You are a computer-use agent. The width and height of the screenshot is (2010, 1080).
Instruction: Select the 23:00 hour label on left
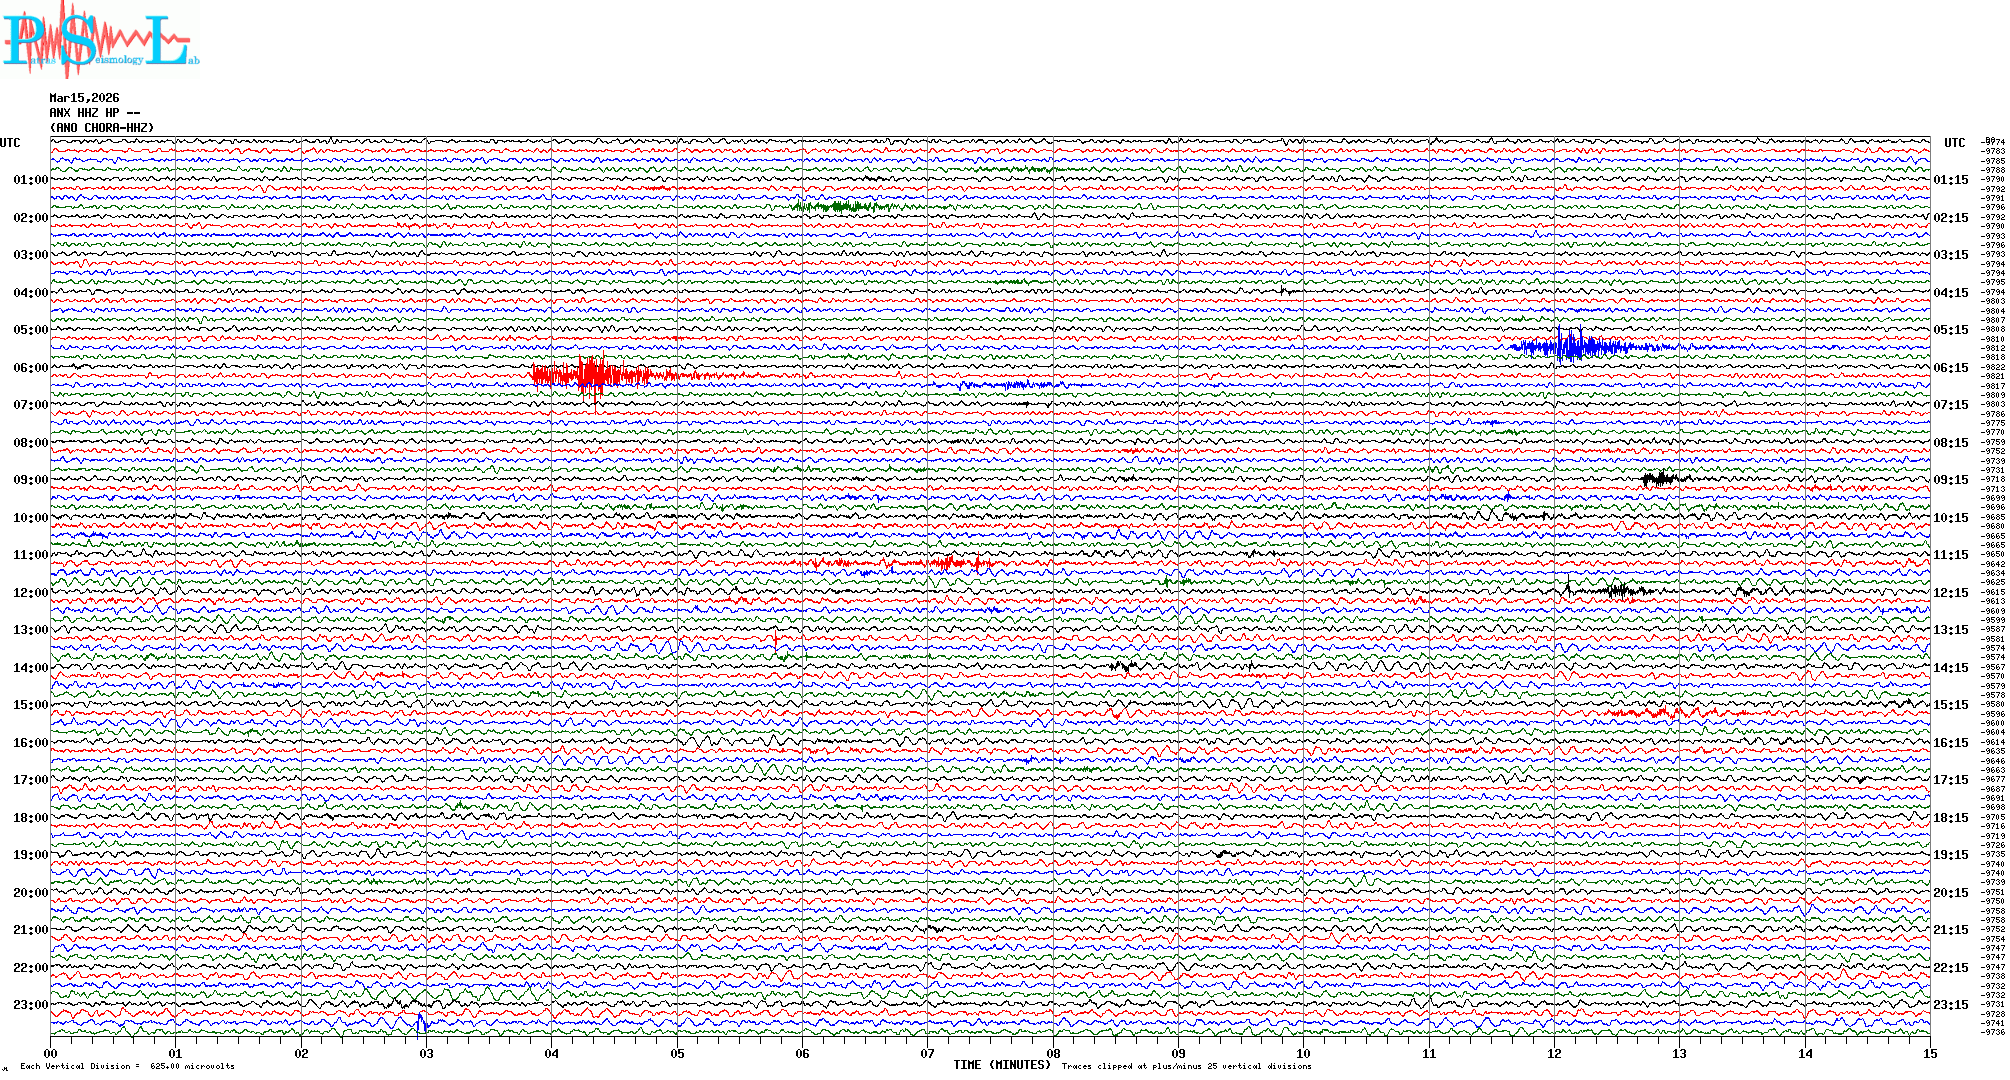[x=30, y=1005]
